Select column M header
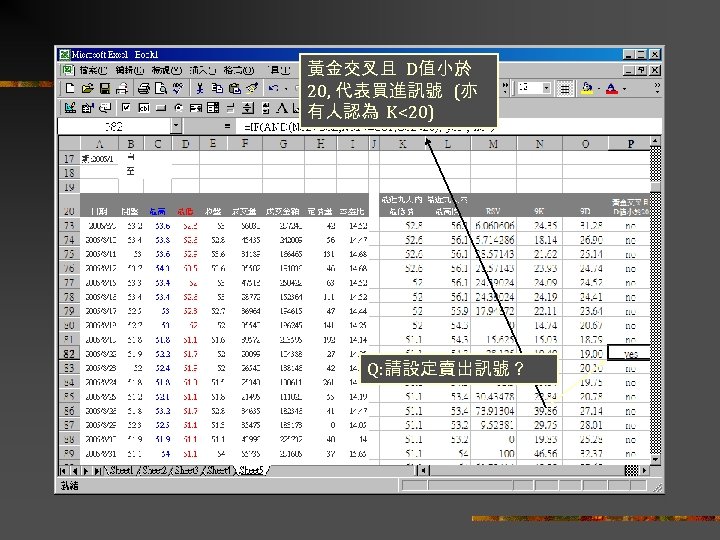720x540 pixels. point(493,144)
